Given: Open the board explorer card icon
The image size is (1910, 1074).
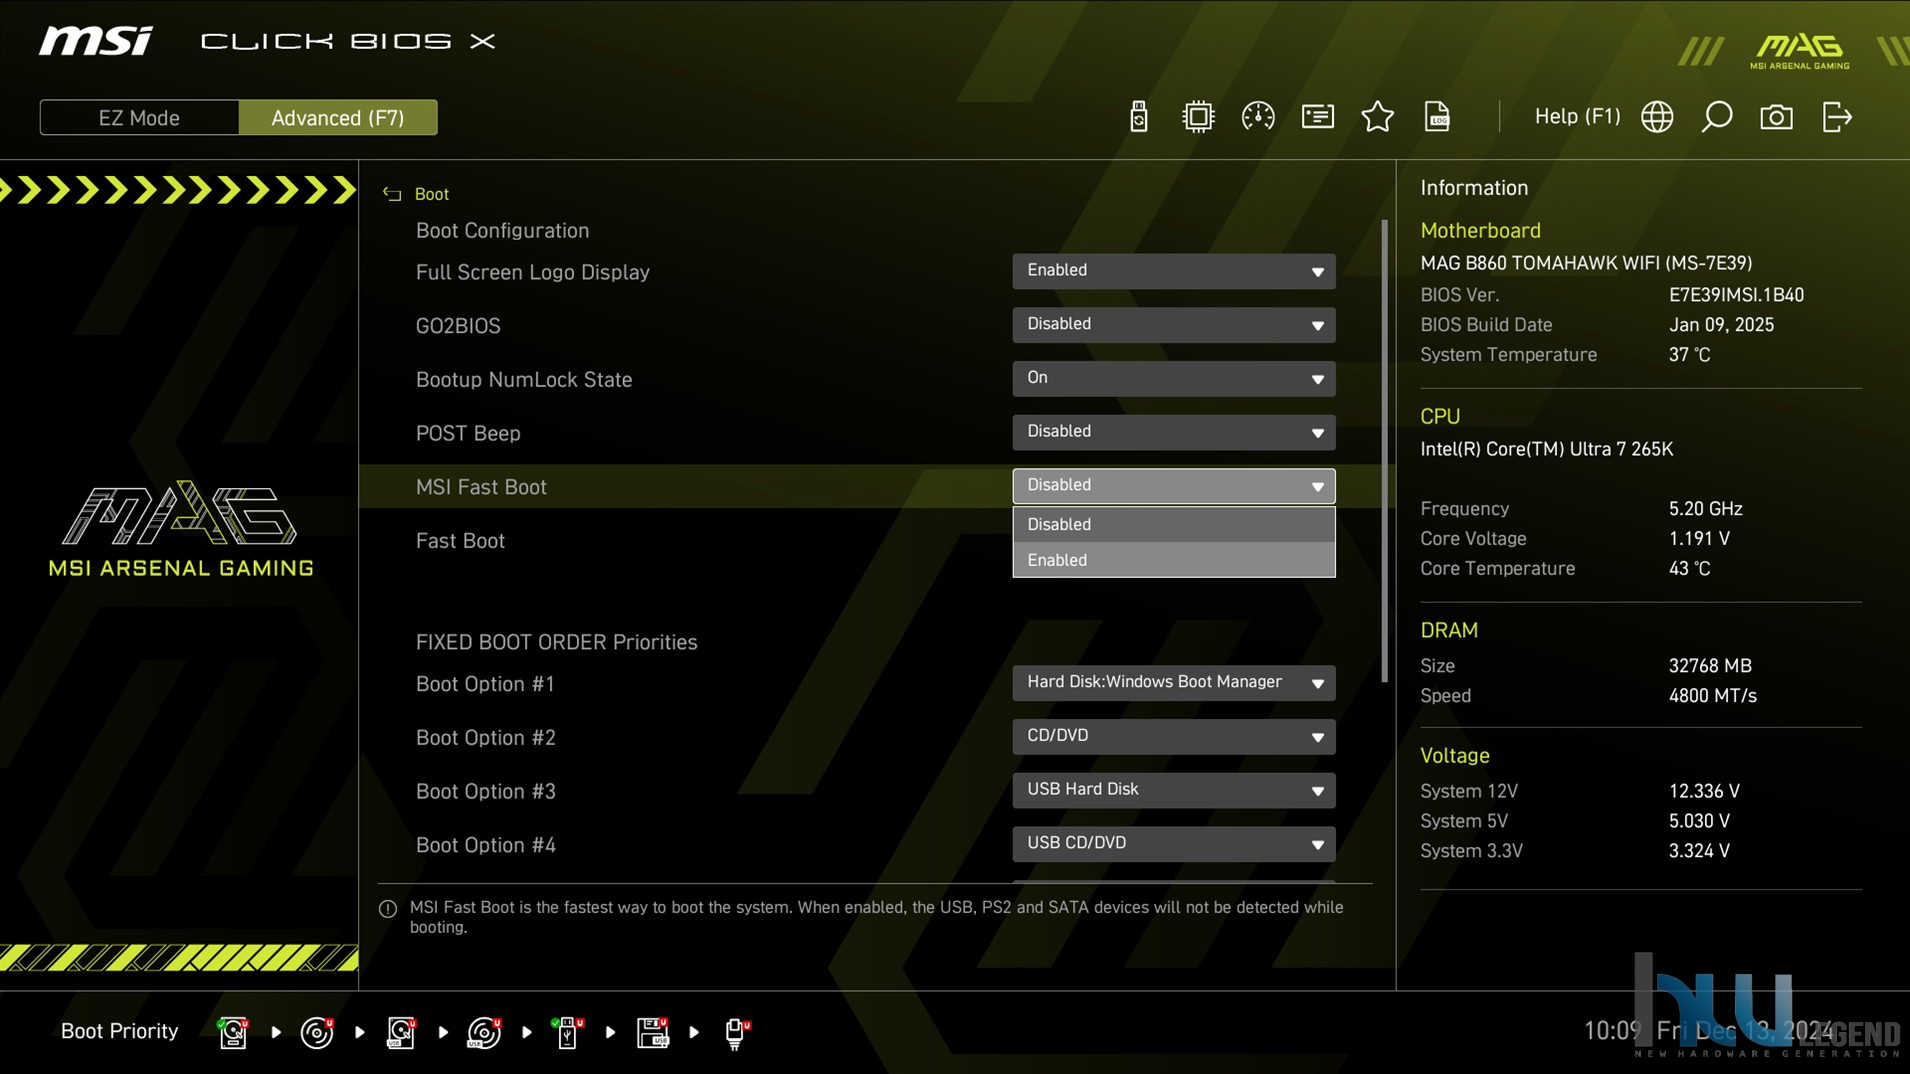Looking at the screenshot, I should (x=1318, y=117).
